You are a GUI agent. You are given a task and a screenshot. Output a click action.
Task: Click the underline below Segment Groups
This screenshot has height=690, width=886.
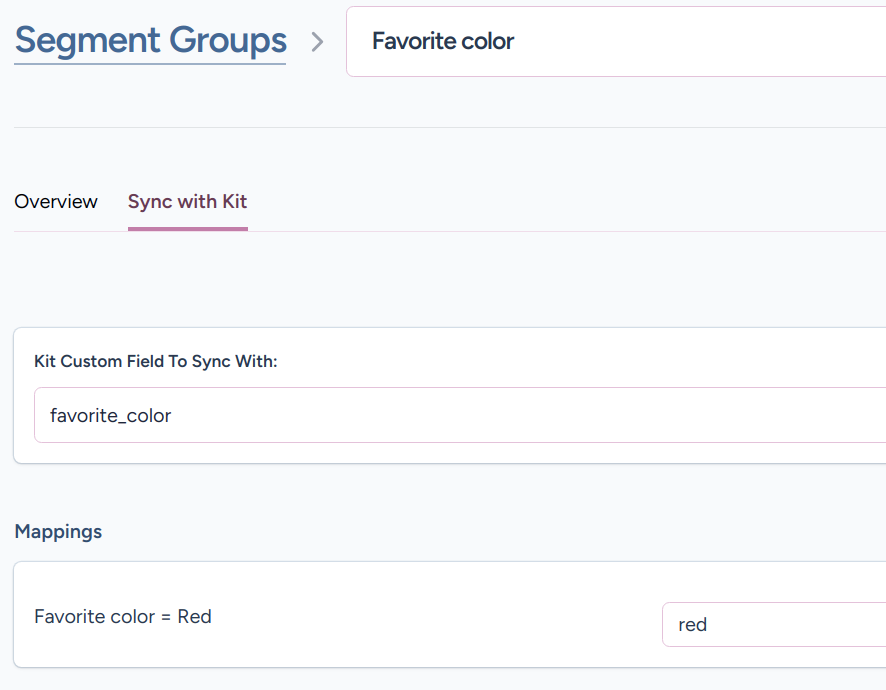[x=150, y=64]
